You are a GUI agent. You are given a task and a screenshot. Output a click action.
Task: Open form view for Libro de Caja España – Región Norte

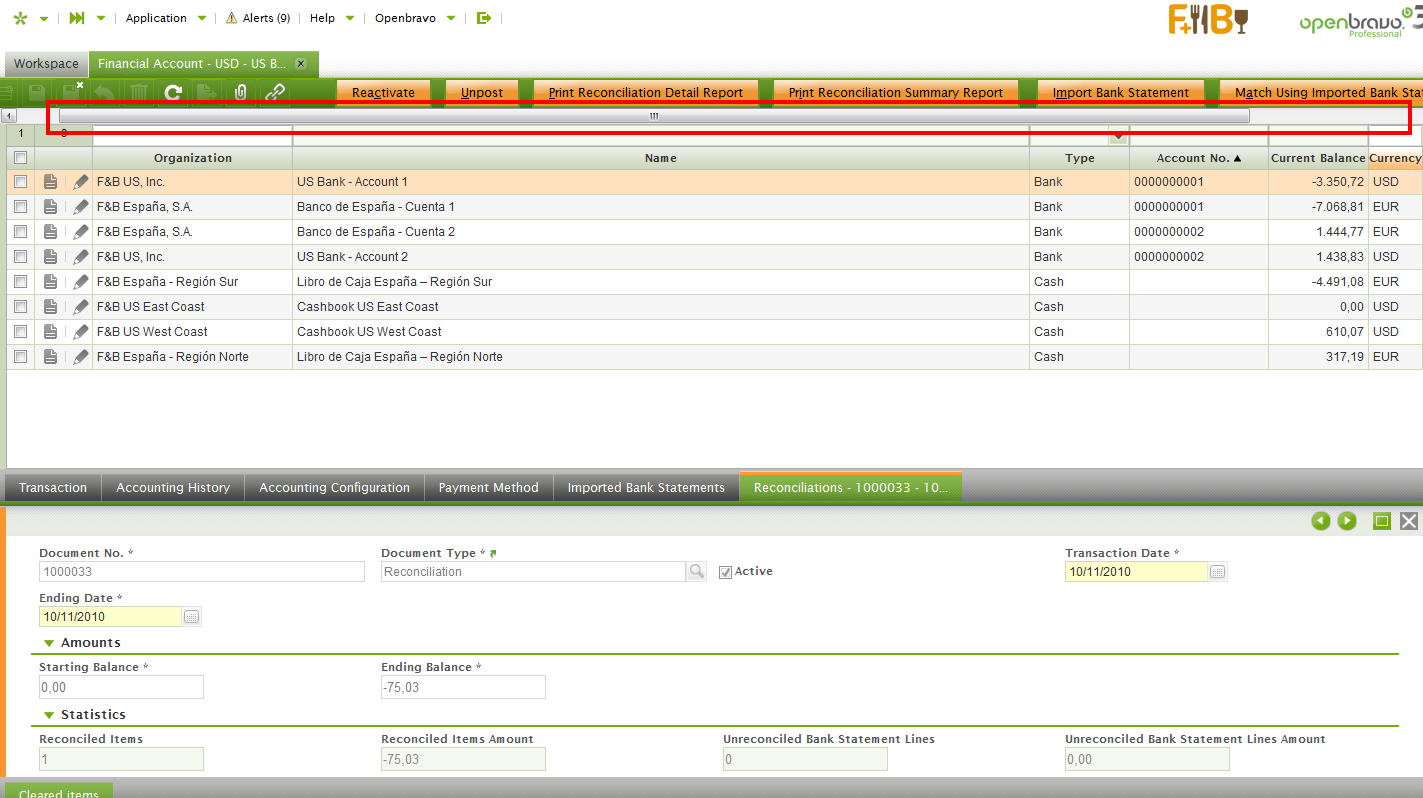51,357
